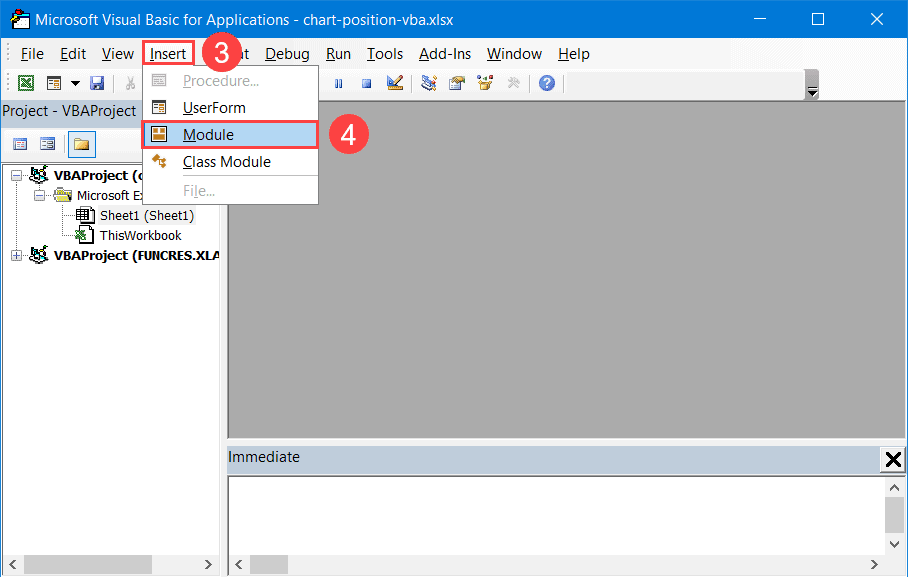This screenshot has height=577, width=908.
Task: Click the Class Module icon in Insert menu
Action: [x=159, y=161]
